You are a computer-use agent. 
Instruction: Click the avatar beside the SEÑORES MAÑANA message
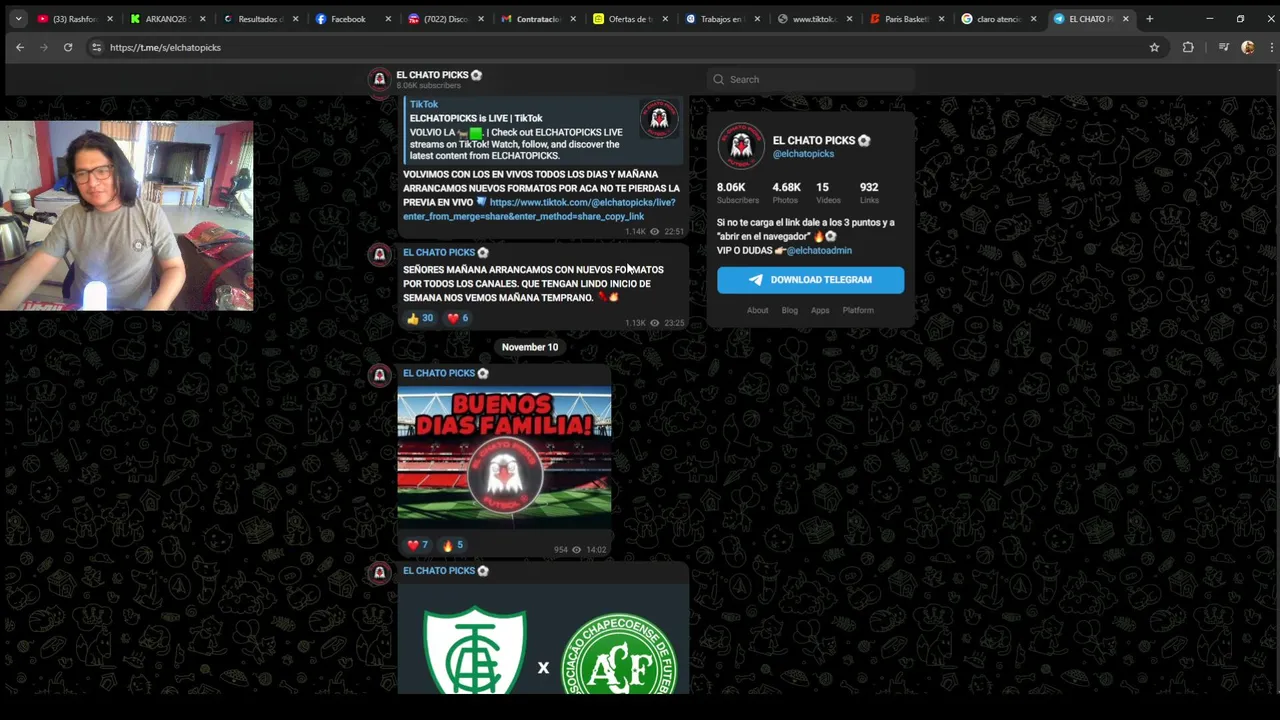coord(379,254)
